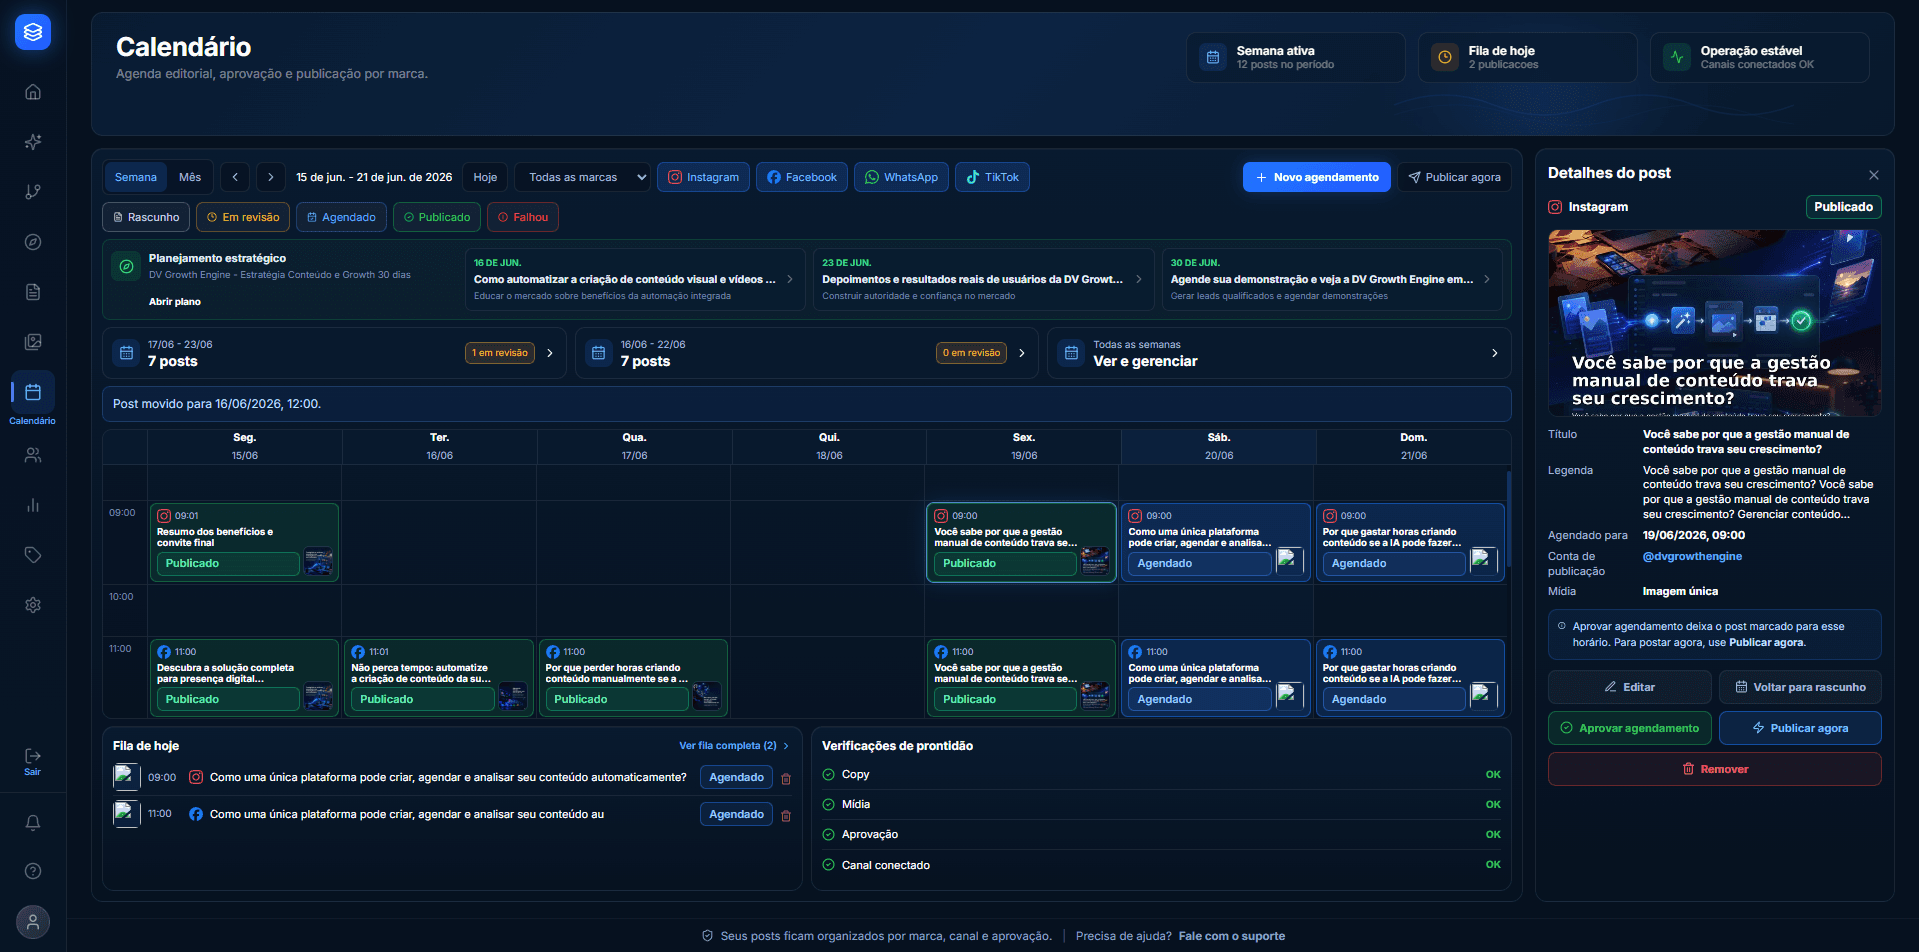Delete the 09:00 queue item trash icon
This screenshot has height=952, width=1919.
[x=786, y=779]
